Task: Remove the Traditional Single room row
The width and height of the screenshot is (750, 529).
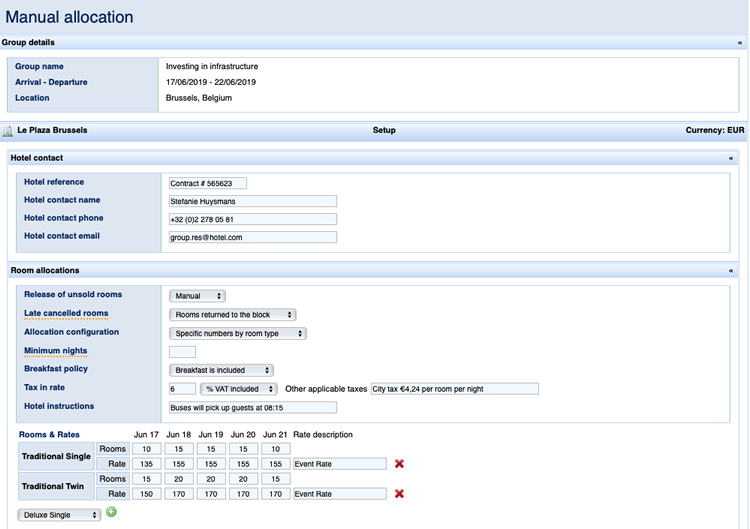Action: 399,463
